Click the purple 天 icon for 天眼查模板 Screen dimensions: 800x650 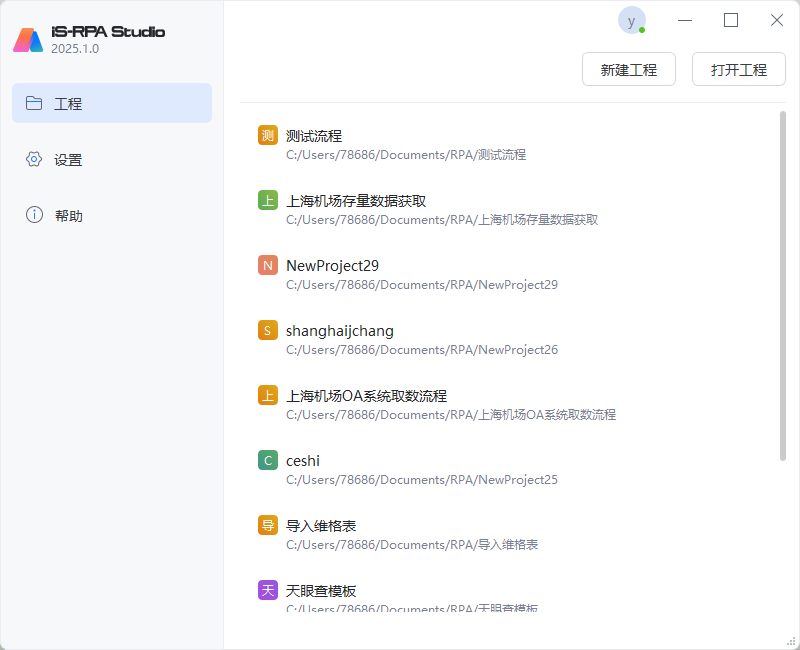(267, 590)
